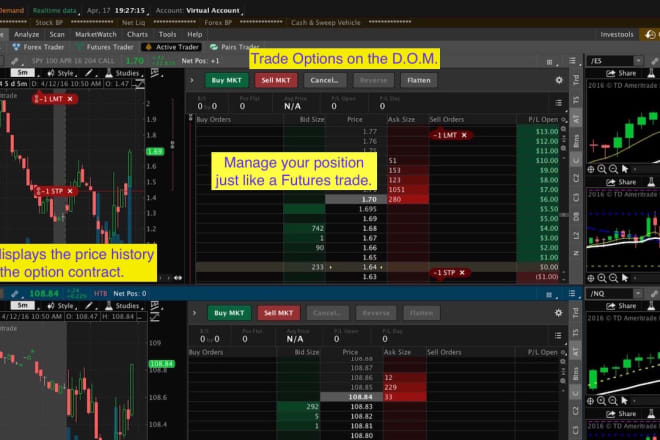
Task: Open the list menu icon in the lower panel header
Action: [572, 293]
